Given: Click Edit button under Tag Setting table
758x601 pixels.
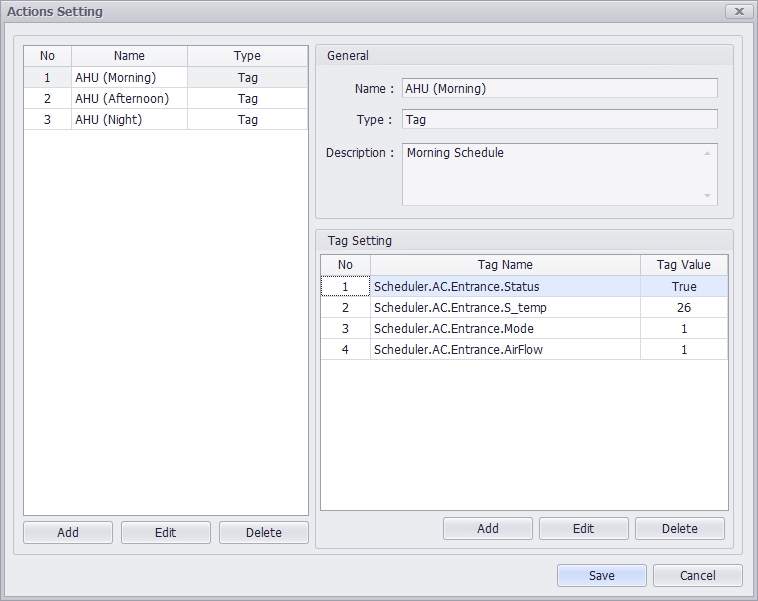Looking at the screenshot, I should (584, 529).
